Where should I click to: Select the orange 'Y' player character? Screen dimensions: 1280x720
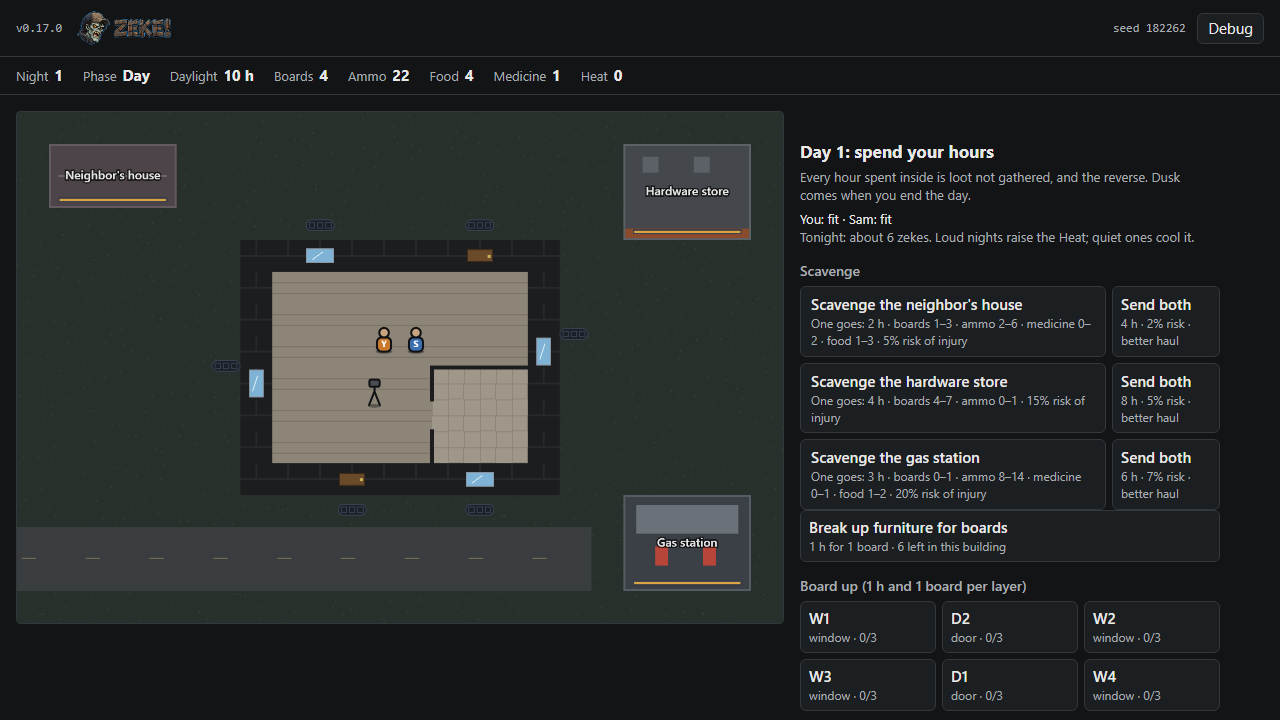tap(384, 340)
